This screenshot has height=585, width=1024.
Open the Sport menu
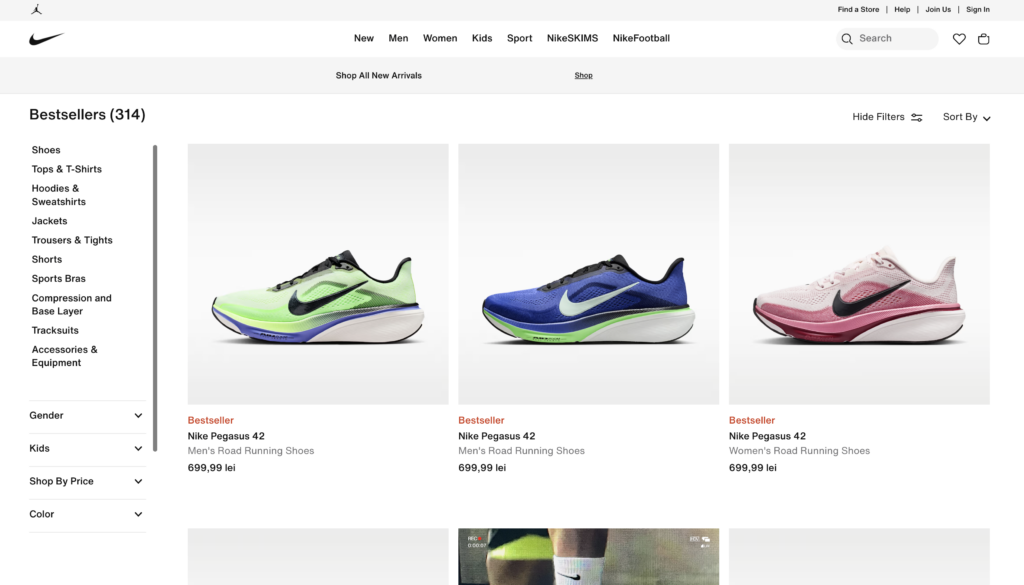[x=520, y=38]
